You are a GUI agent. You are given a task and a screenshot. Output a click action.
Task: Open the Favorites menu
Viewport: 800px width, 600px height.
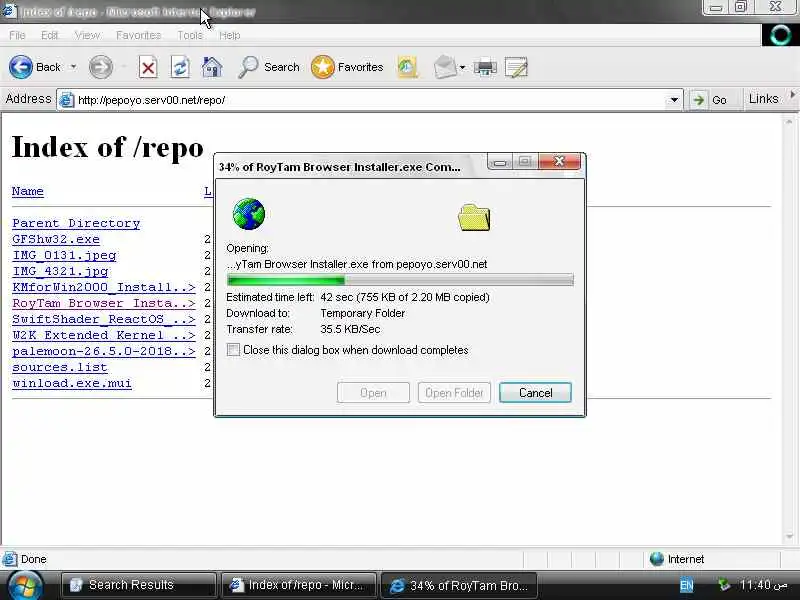click(x=138, y=35)
